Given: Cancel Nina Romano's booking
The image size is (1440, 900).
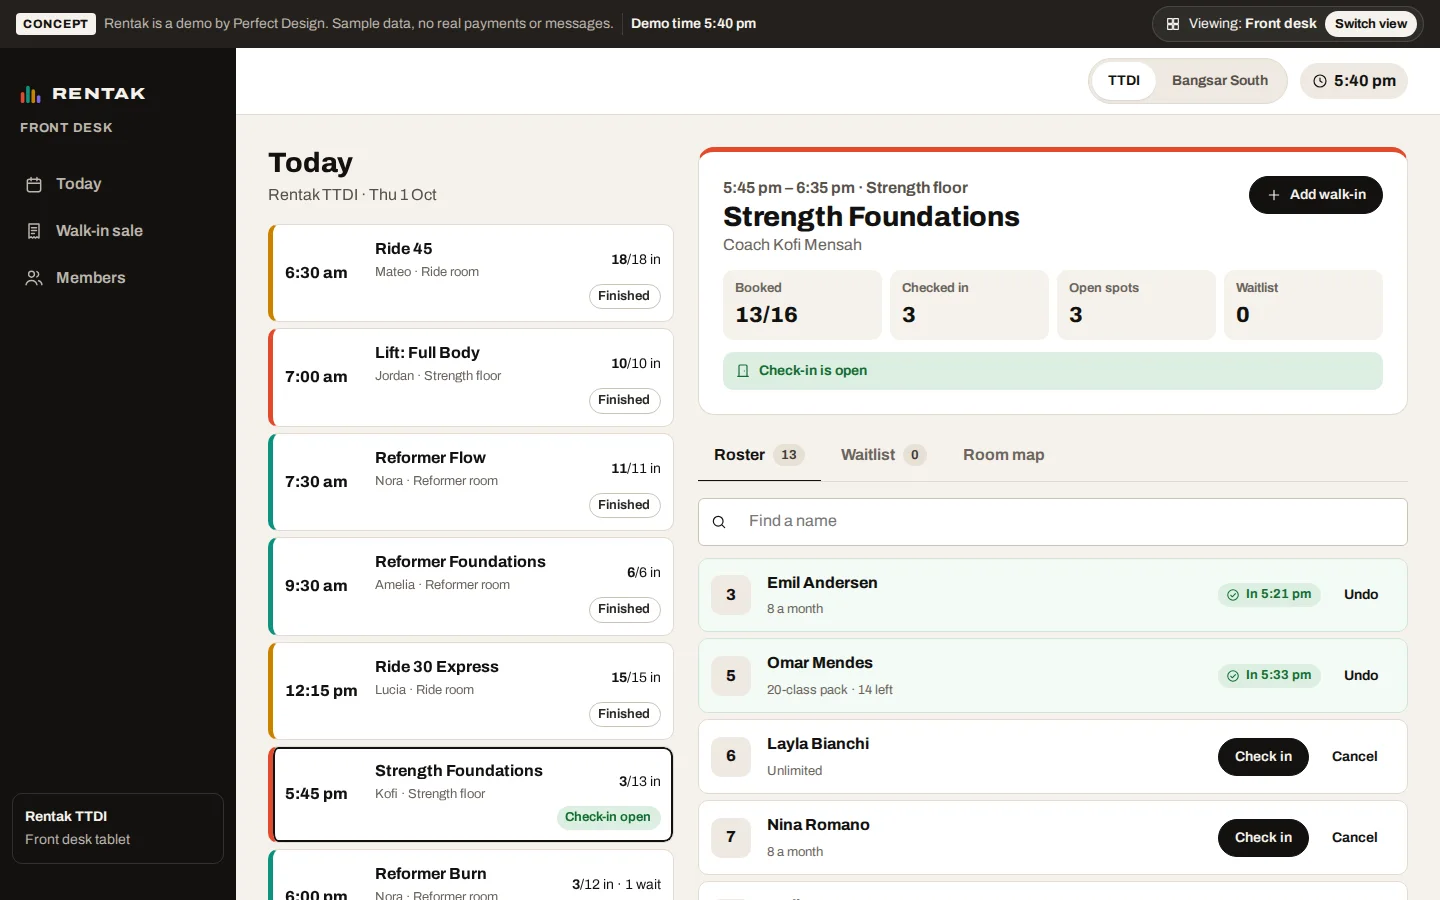Looking at the screenshot, I should [x=1355, y=838].
